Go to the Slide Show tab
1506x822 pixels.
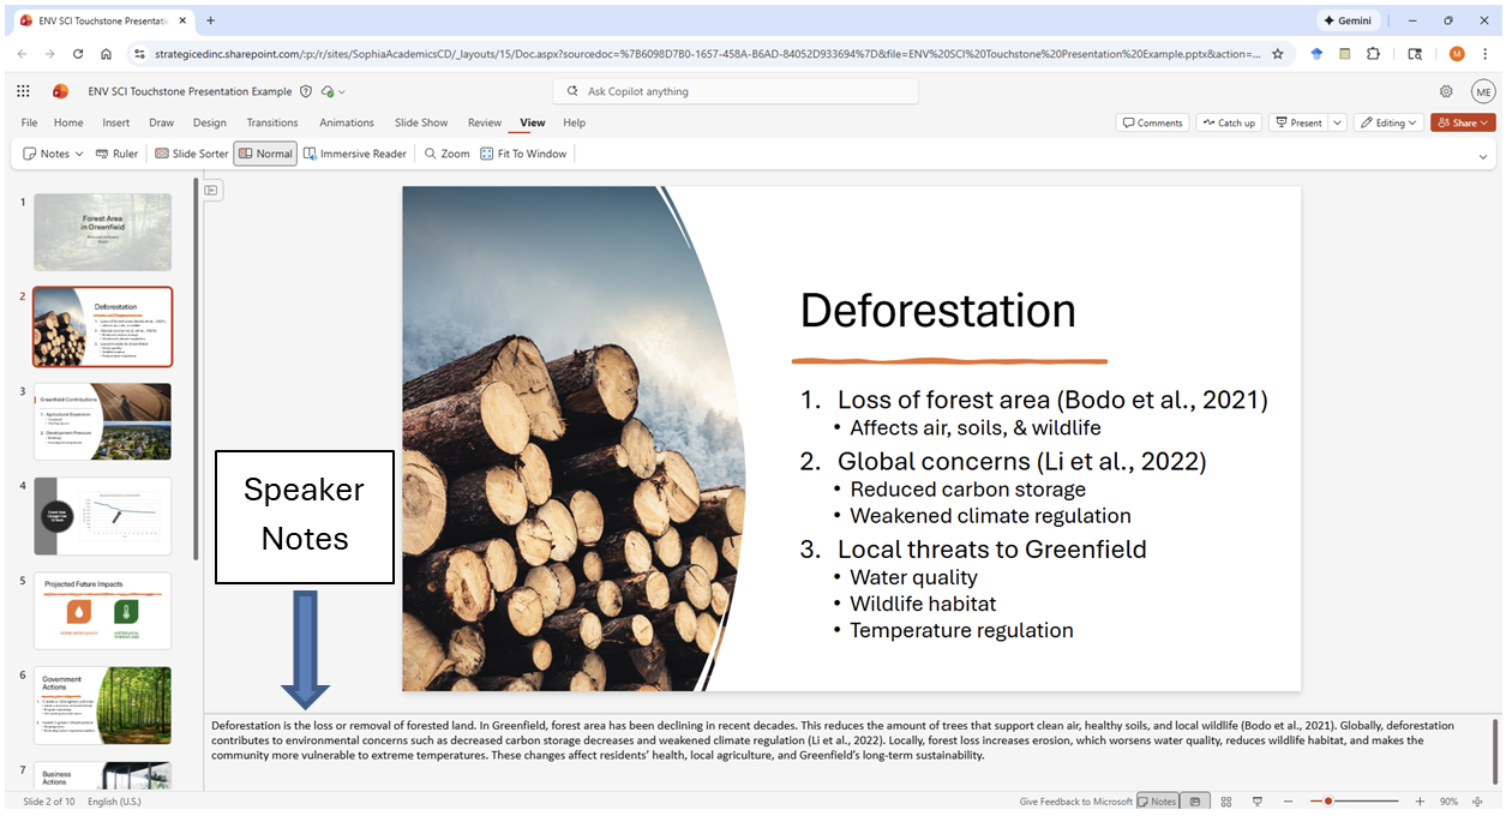click(421, 123)
